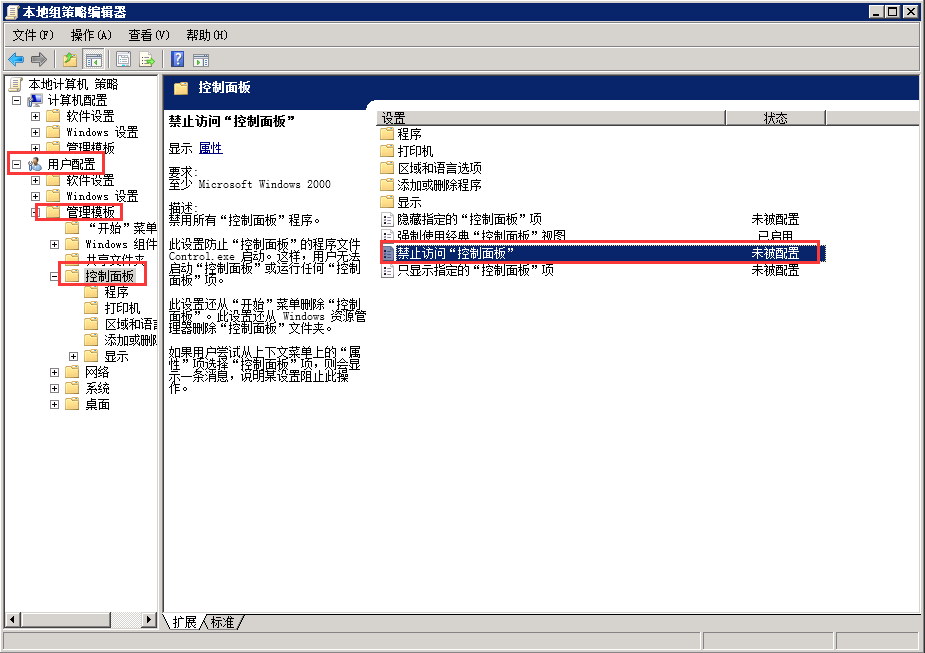Viewport: 925px width, 653px height.
Task: Select the 桌面 folder in tree
Action: (97, 404)
